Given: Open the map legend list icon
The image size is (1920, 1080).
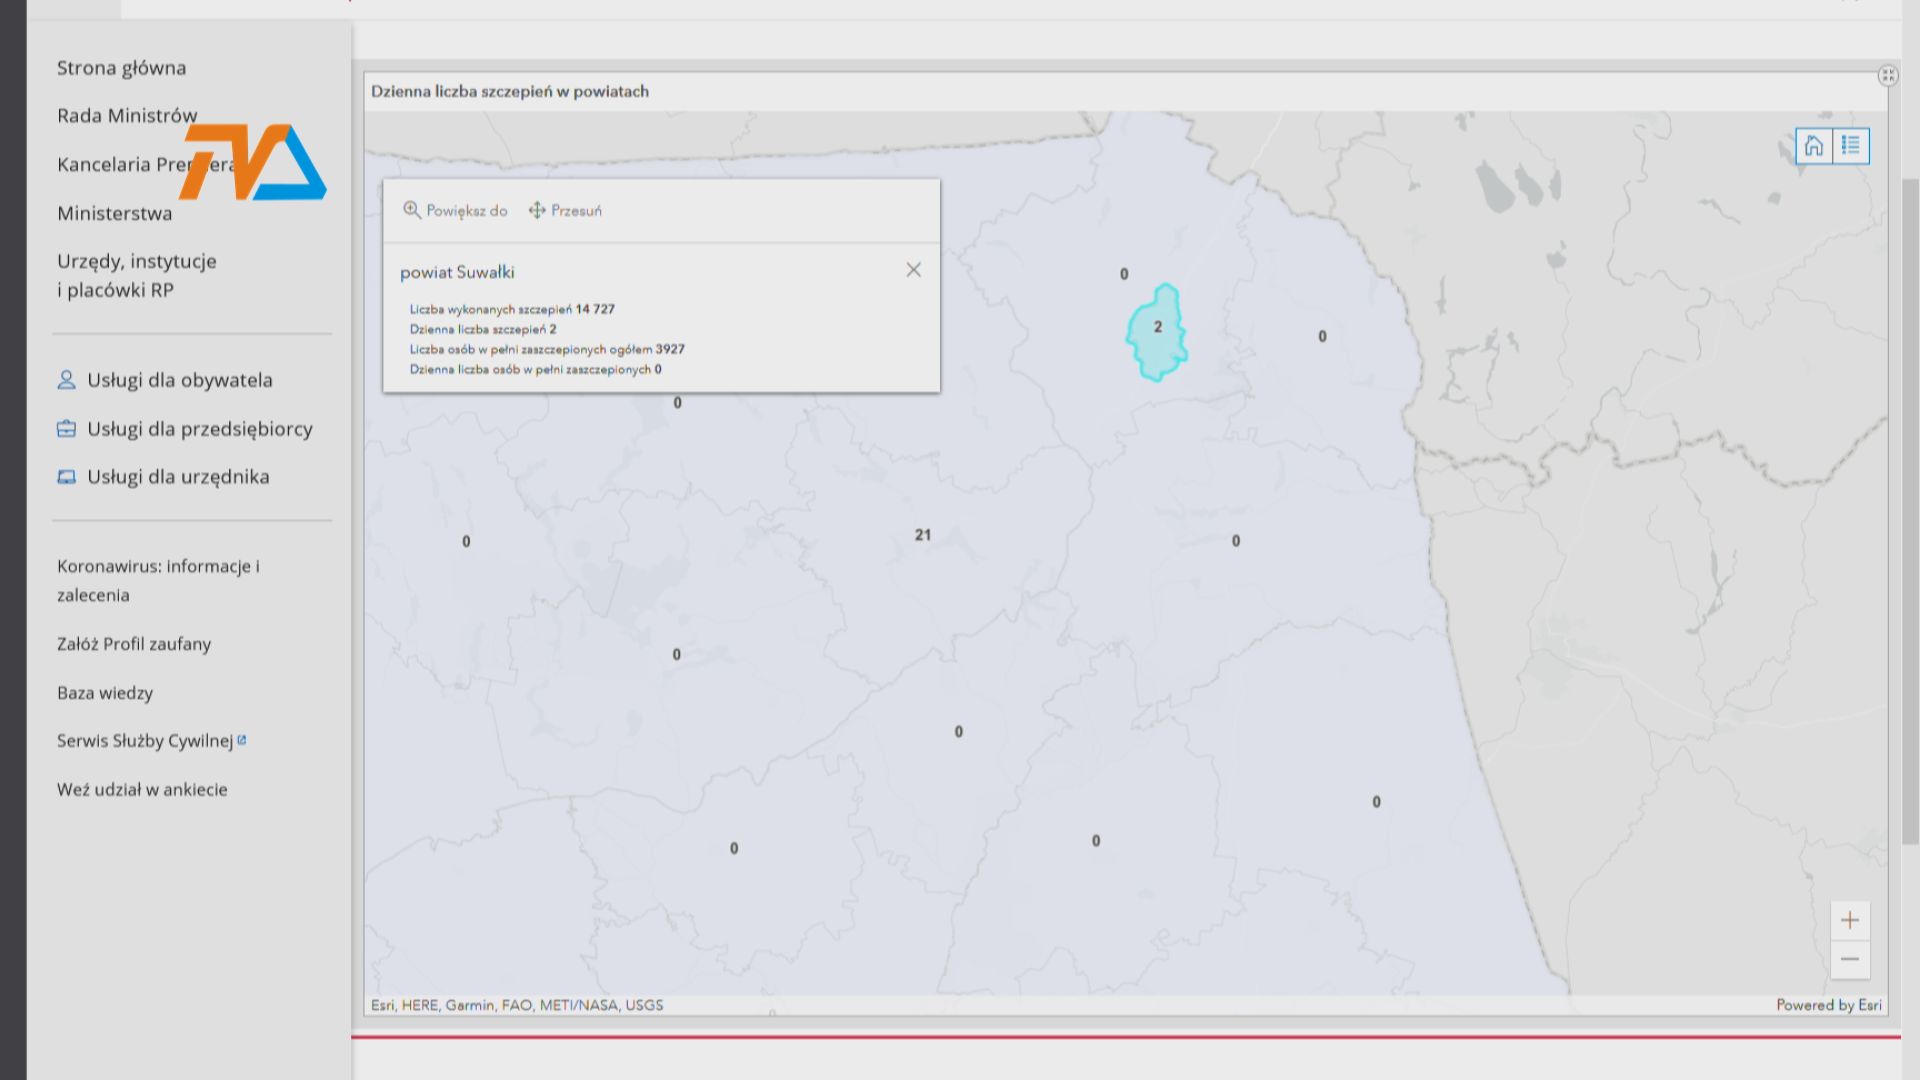Looking at the screenshot, I should 1850,146.
